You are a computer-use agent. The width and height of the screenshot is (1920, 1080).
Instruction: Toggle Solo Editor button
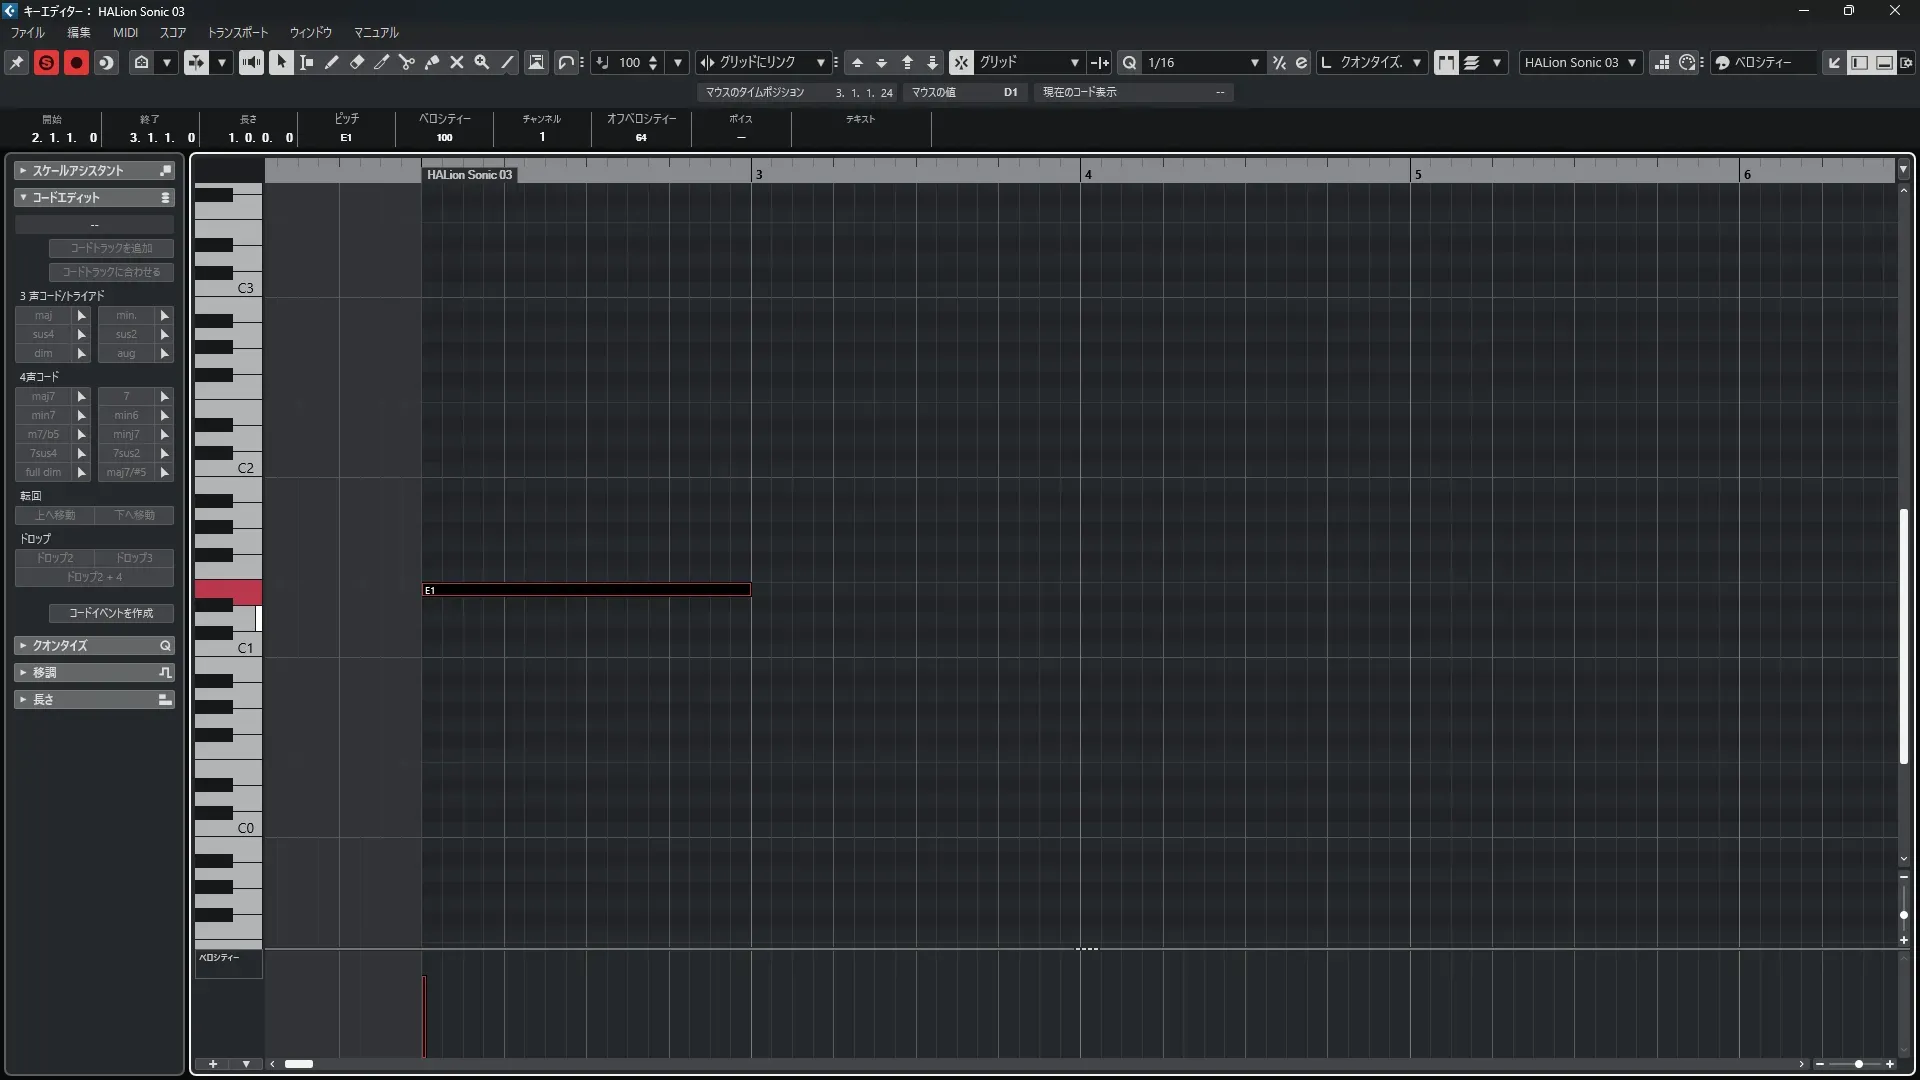coord(46,62)
